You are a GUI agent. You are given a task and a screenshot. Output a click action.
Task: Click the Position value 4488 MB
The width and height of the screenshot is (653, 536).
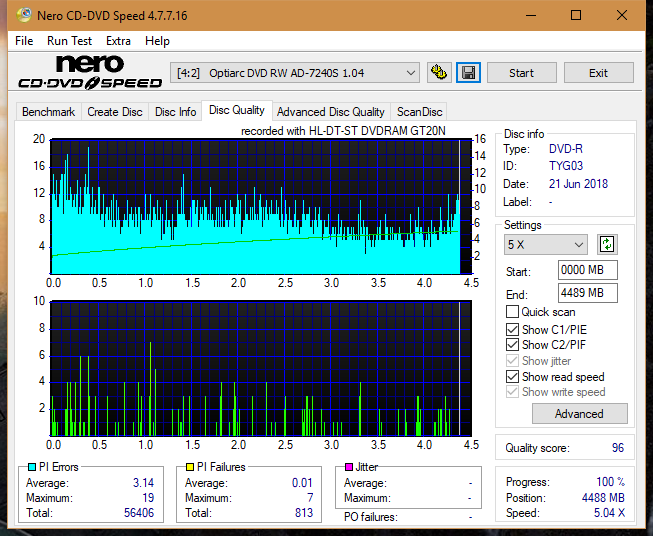coord(603,498)
